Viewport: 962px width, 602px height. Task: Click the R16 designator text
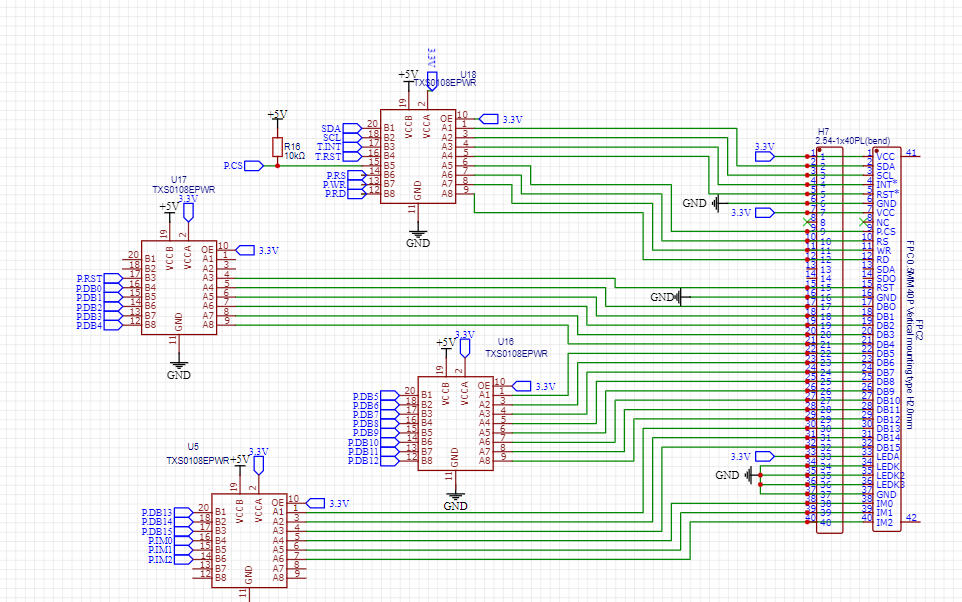pyautogui.click(x=293, y=147)
